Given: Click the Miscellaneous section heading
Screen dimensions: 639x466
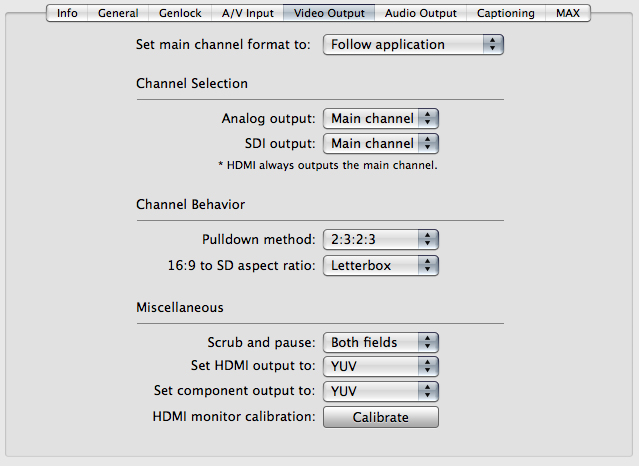Looking at the screenshot, I should pyautogui.click(x=180, y=307).
